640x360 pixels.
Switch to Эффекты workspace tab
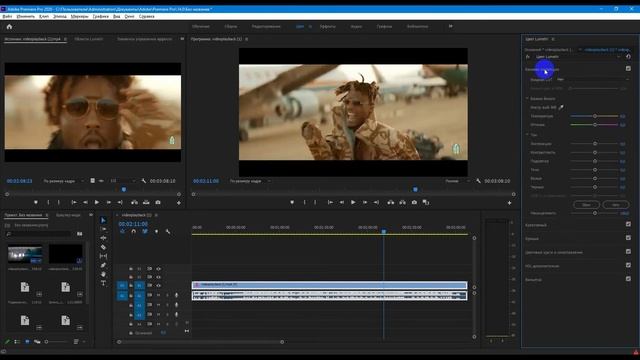(x=328, y=27)
